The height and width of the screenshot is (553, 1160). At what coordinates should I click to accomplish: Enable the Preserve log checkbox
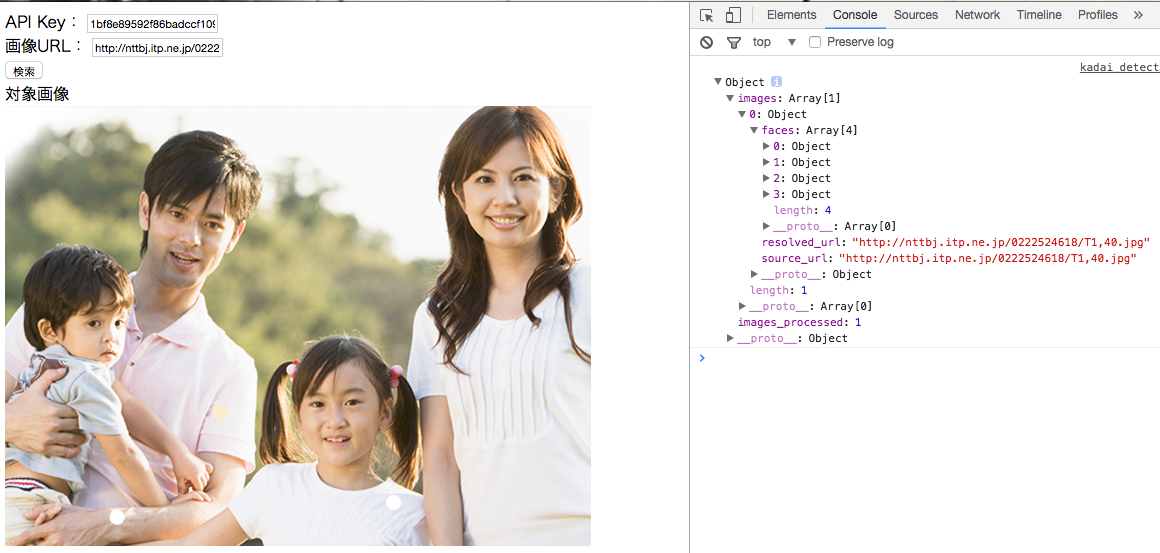815,42
